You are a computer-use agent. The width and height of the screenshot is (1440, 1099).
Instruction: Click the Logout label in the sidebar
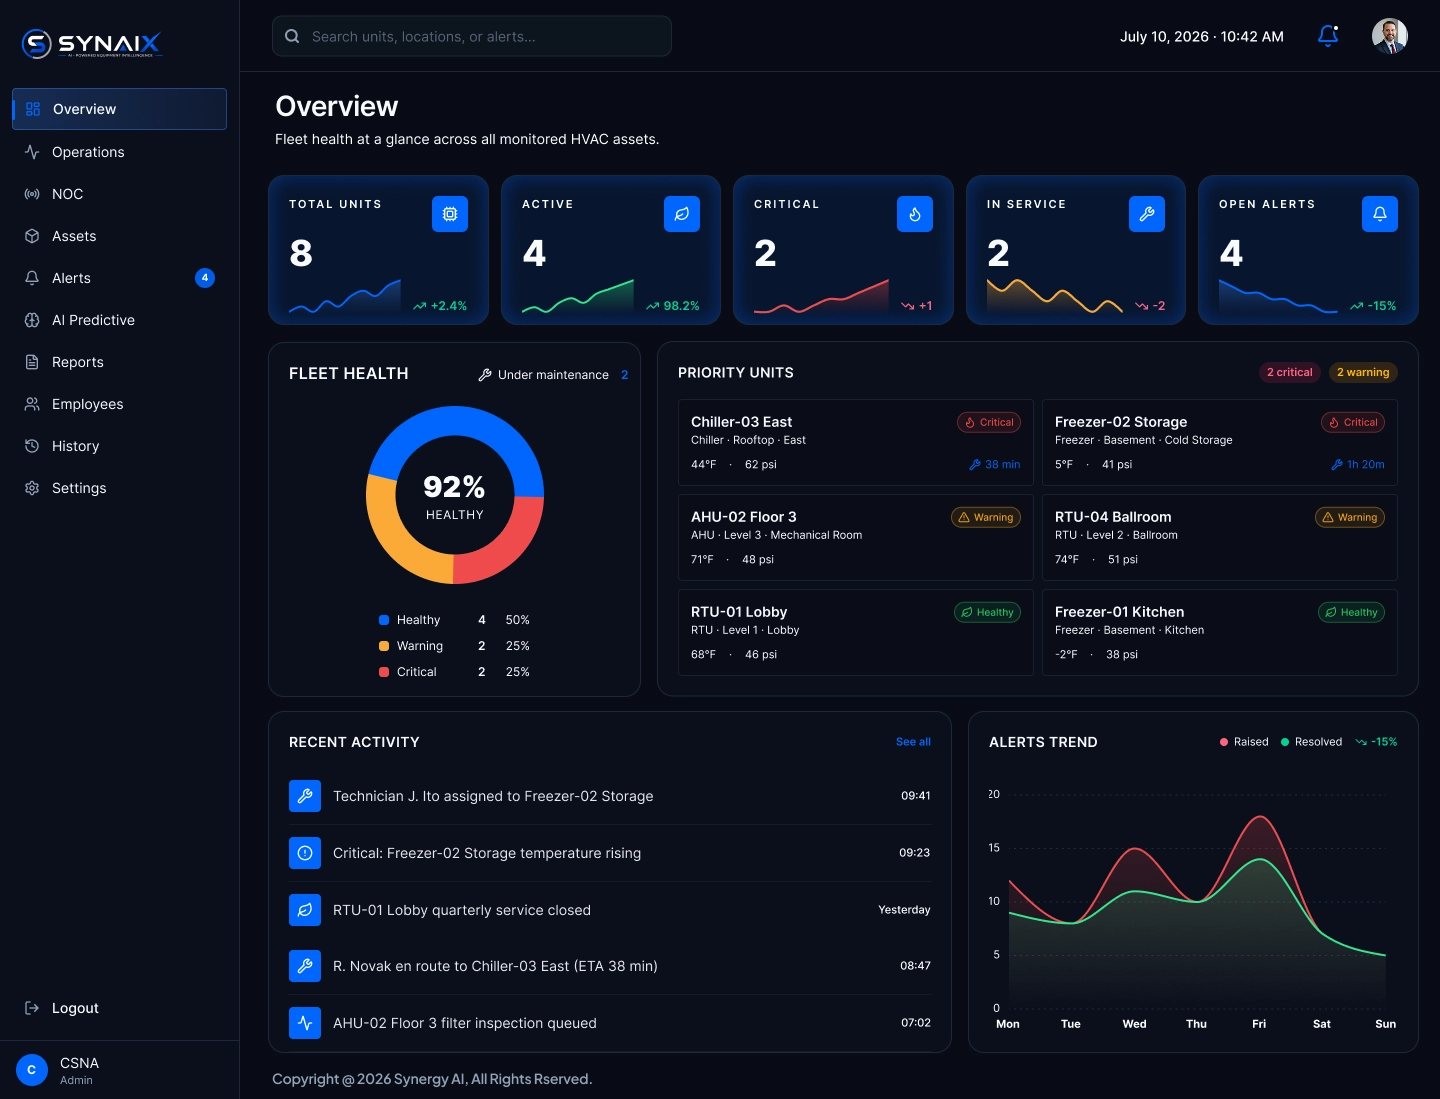pos(75,1008)
